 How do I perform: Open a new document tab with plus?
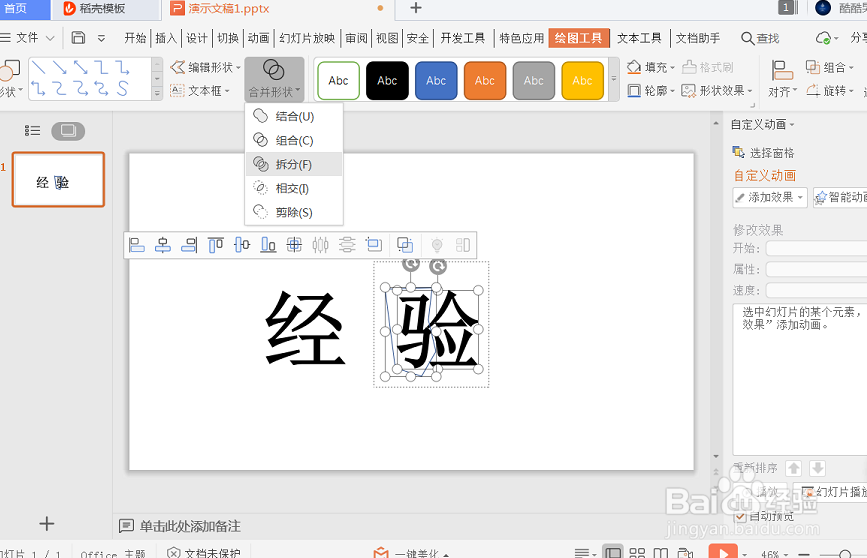pos(416,8)
